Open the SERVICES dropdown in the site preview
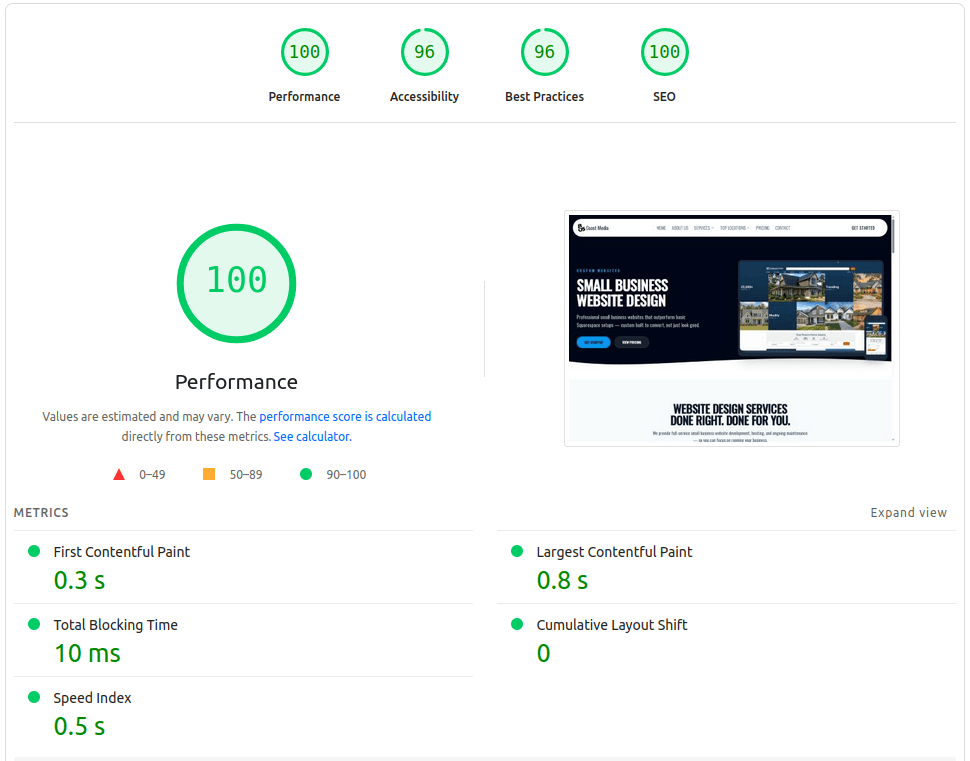Viewport: 970px width, 761px height. pos(701,228)
